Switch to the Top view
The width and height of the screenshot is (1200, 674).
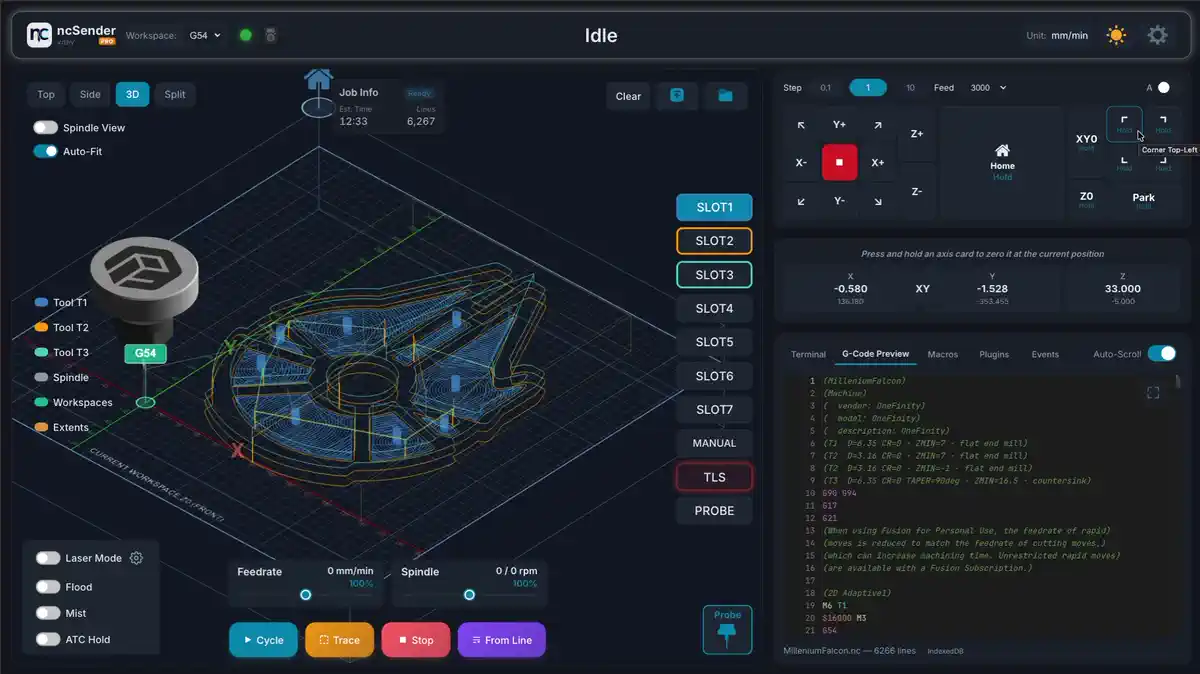46,95
